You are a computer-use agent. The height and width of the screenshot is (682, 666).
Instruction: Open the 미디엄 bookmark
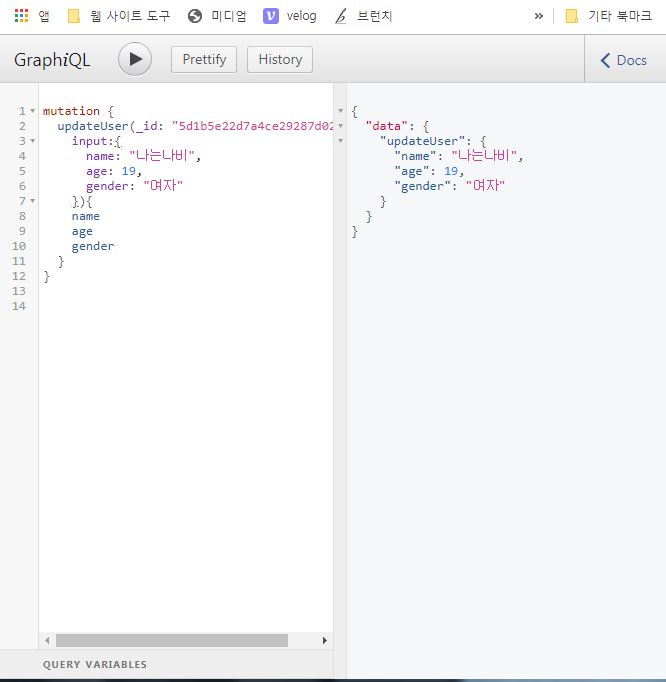pyautogui.click(x=217, y=16)
